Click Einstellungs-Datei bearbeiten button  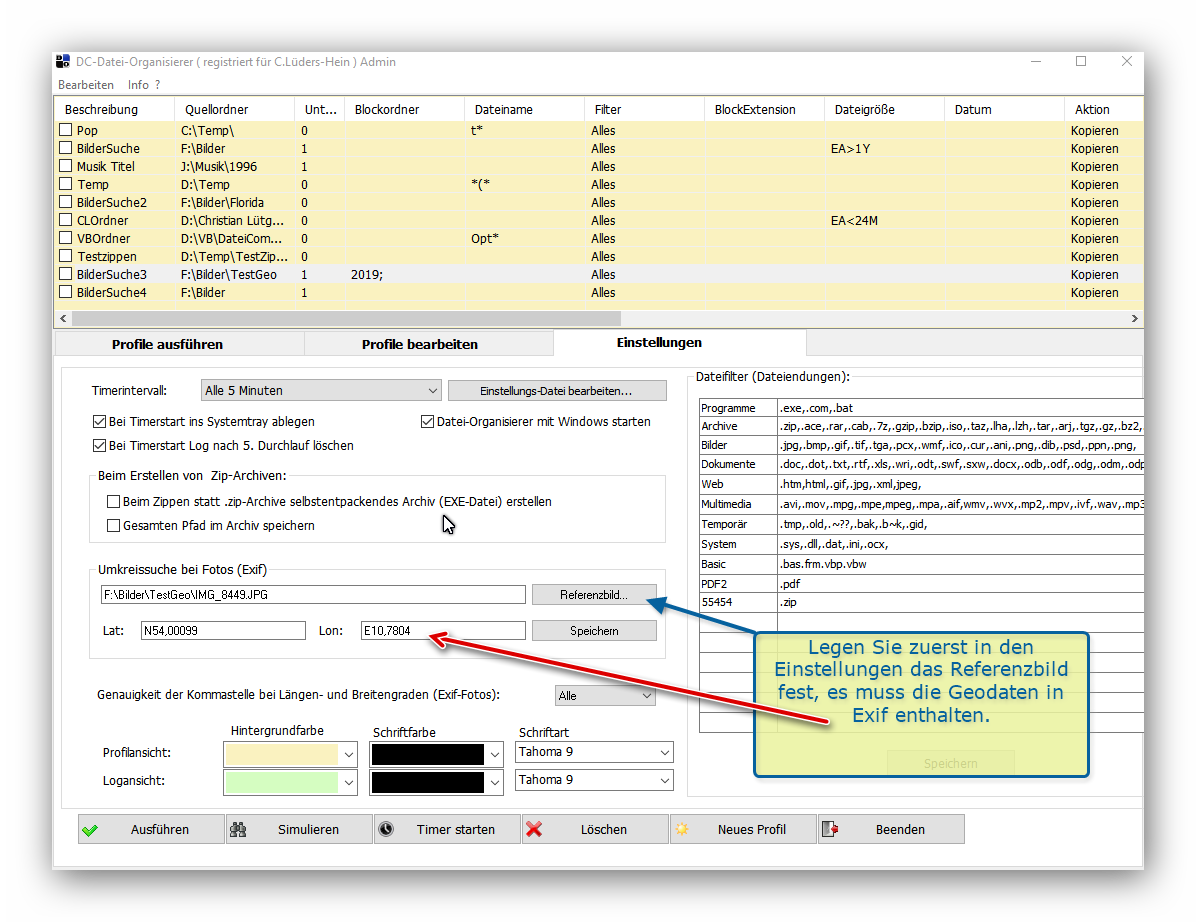pyautogui.click(x=556, y=391)
